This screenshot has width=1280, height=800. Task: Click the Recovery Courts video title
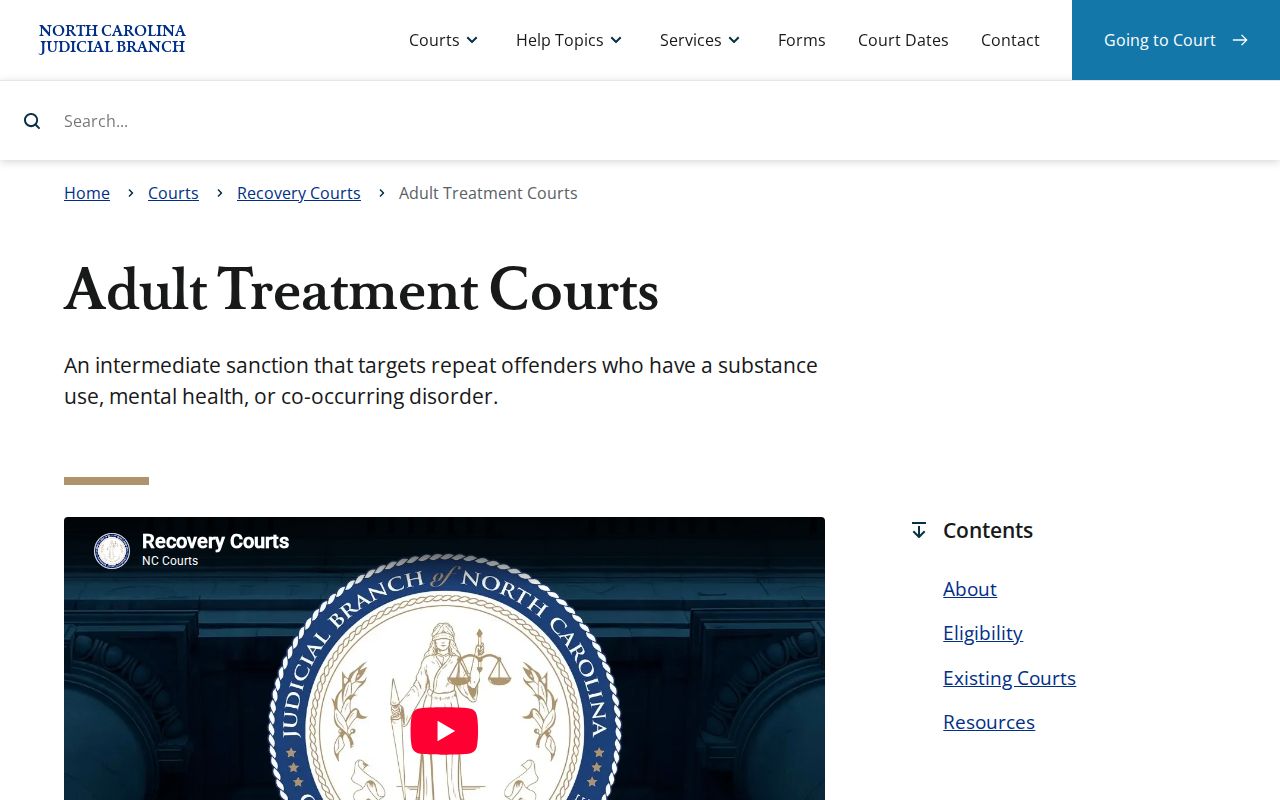215,541
